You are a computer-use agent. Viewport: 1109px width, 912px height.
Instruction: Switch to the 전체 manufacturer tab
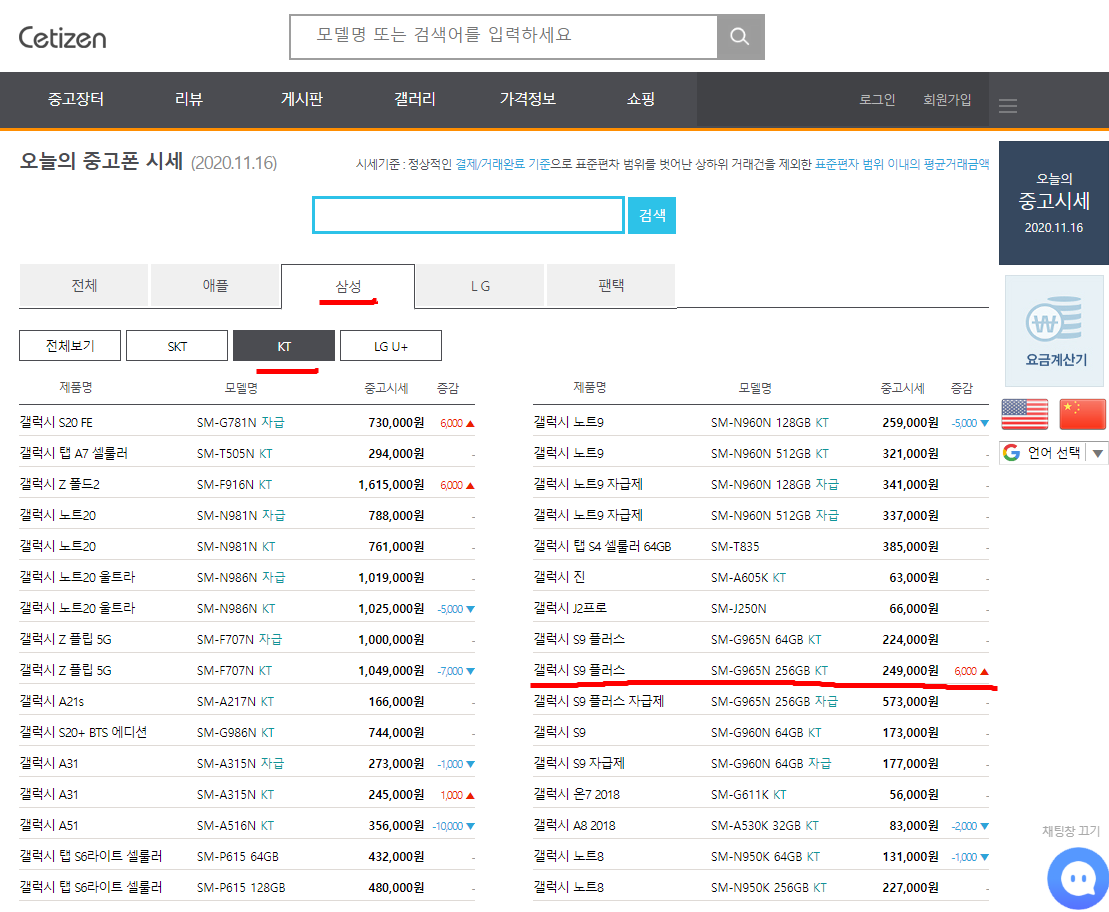click(84, 285)
